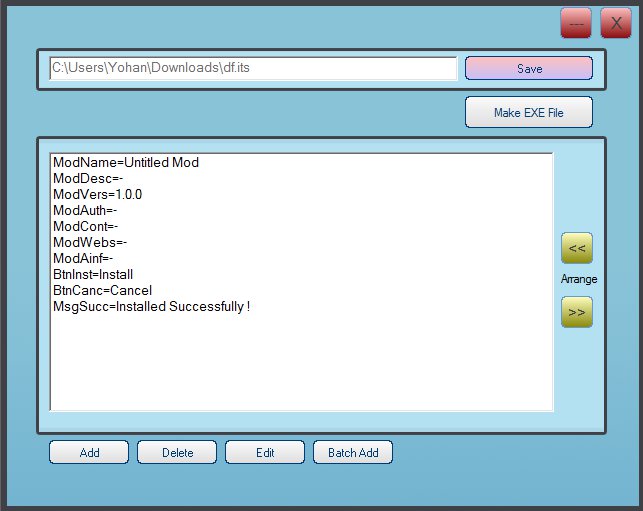Click the move up << arrange button
The image size is (643, 511).
coord(578,247)
